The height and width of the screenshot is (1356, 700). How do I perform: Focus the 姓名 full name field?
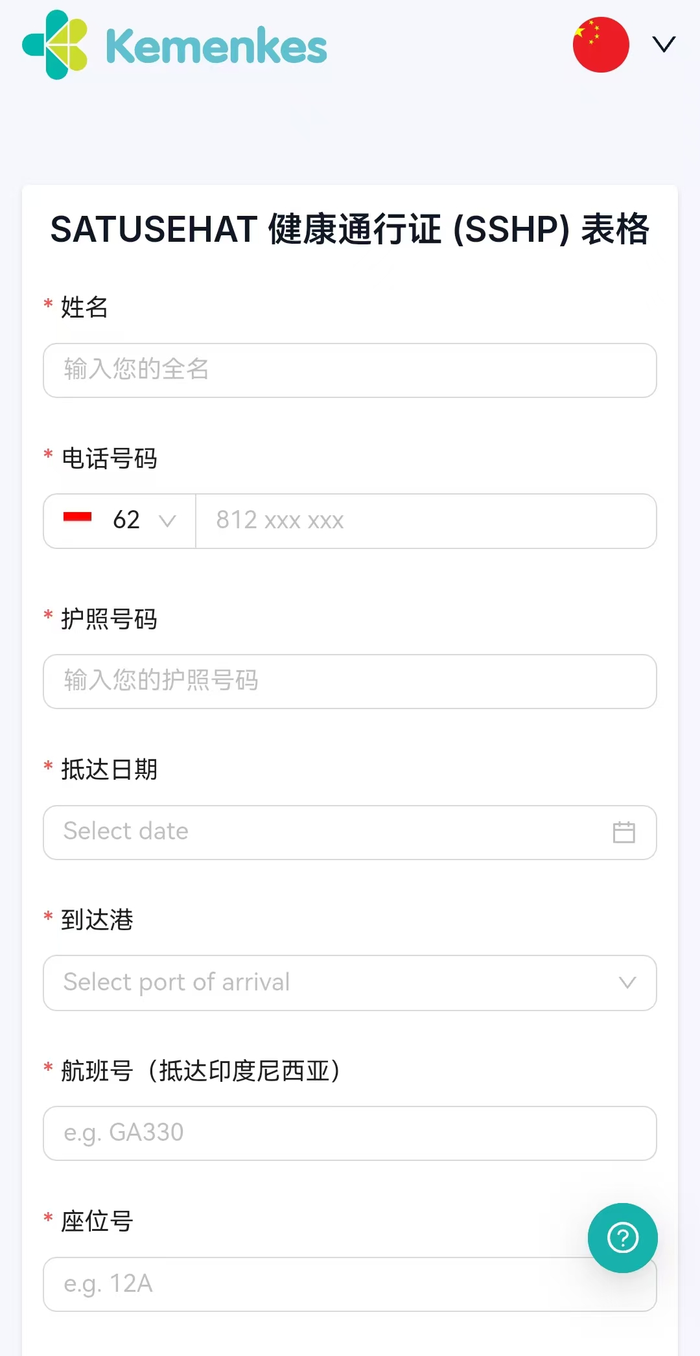tap(349, 370)
